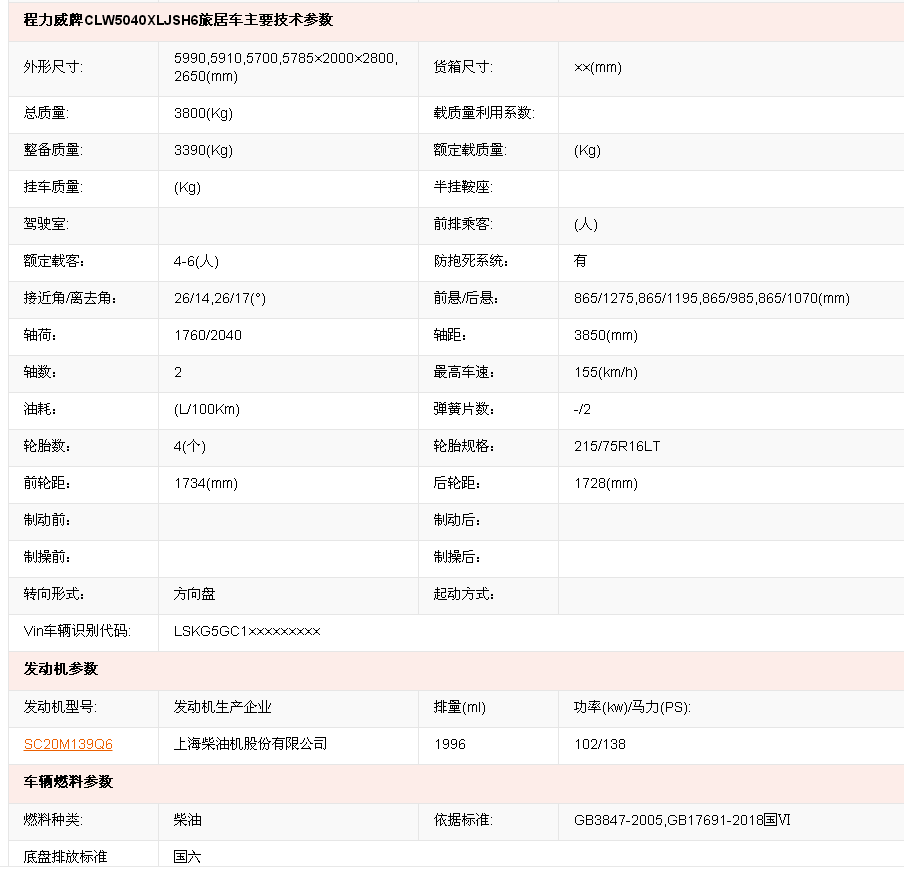The width and height of the screenshot is (904, 876).
Task: Click the 功率(kw)/马力(PS) column header
Action: click(x=632, y=707)
